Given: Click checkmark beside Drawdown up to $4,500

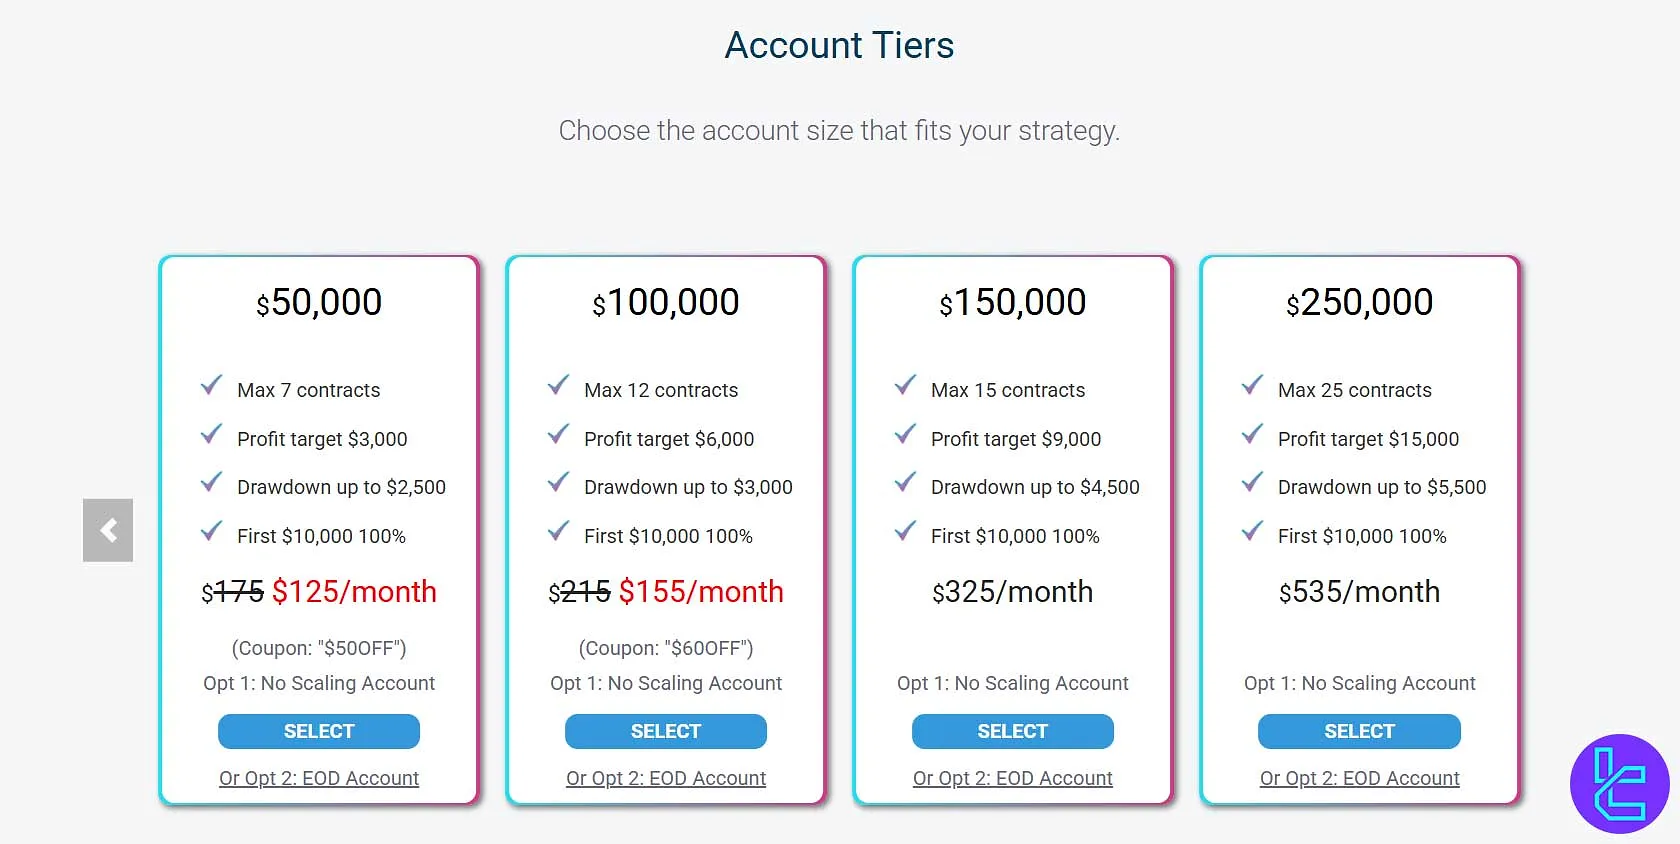Looking at the screenshot, I should (x=905, y=483).
